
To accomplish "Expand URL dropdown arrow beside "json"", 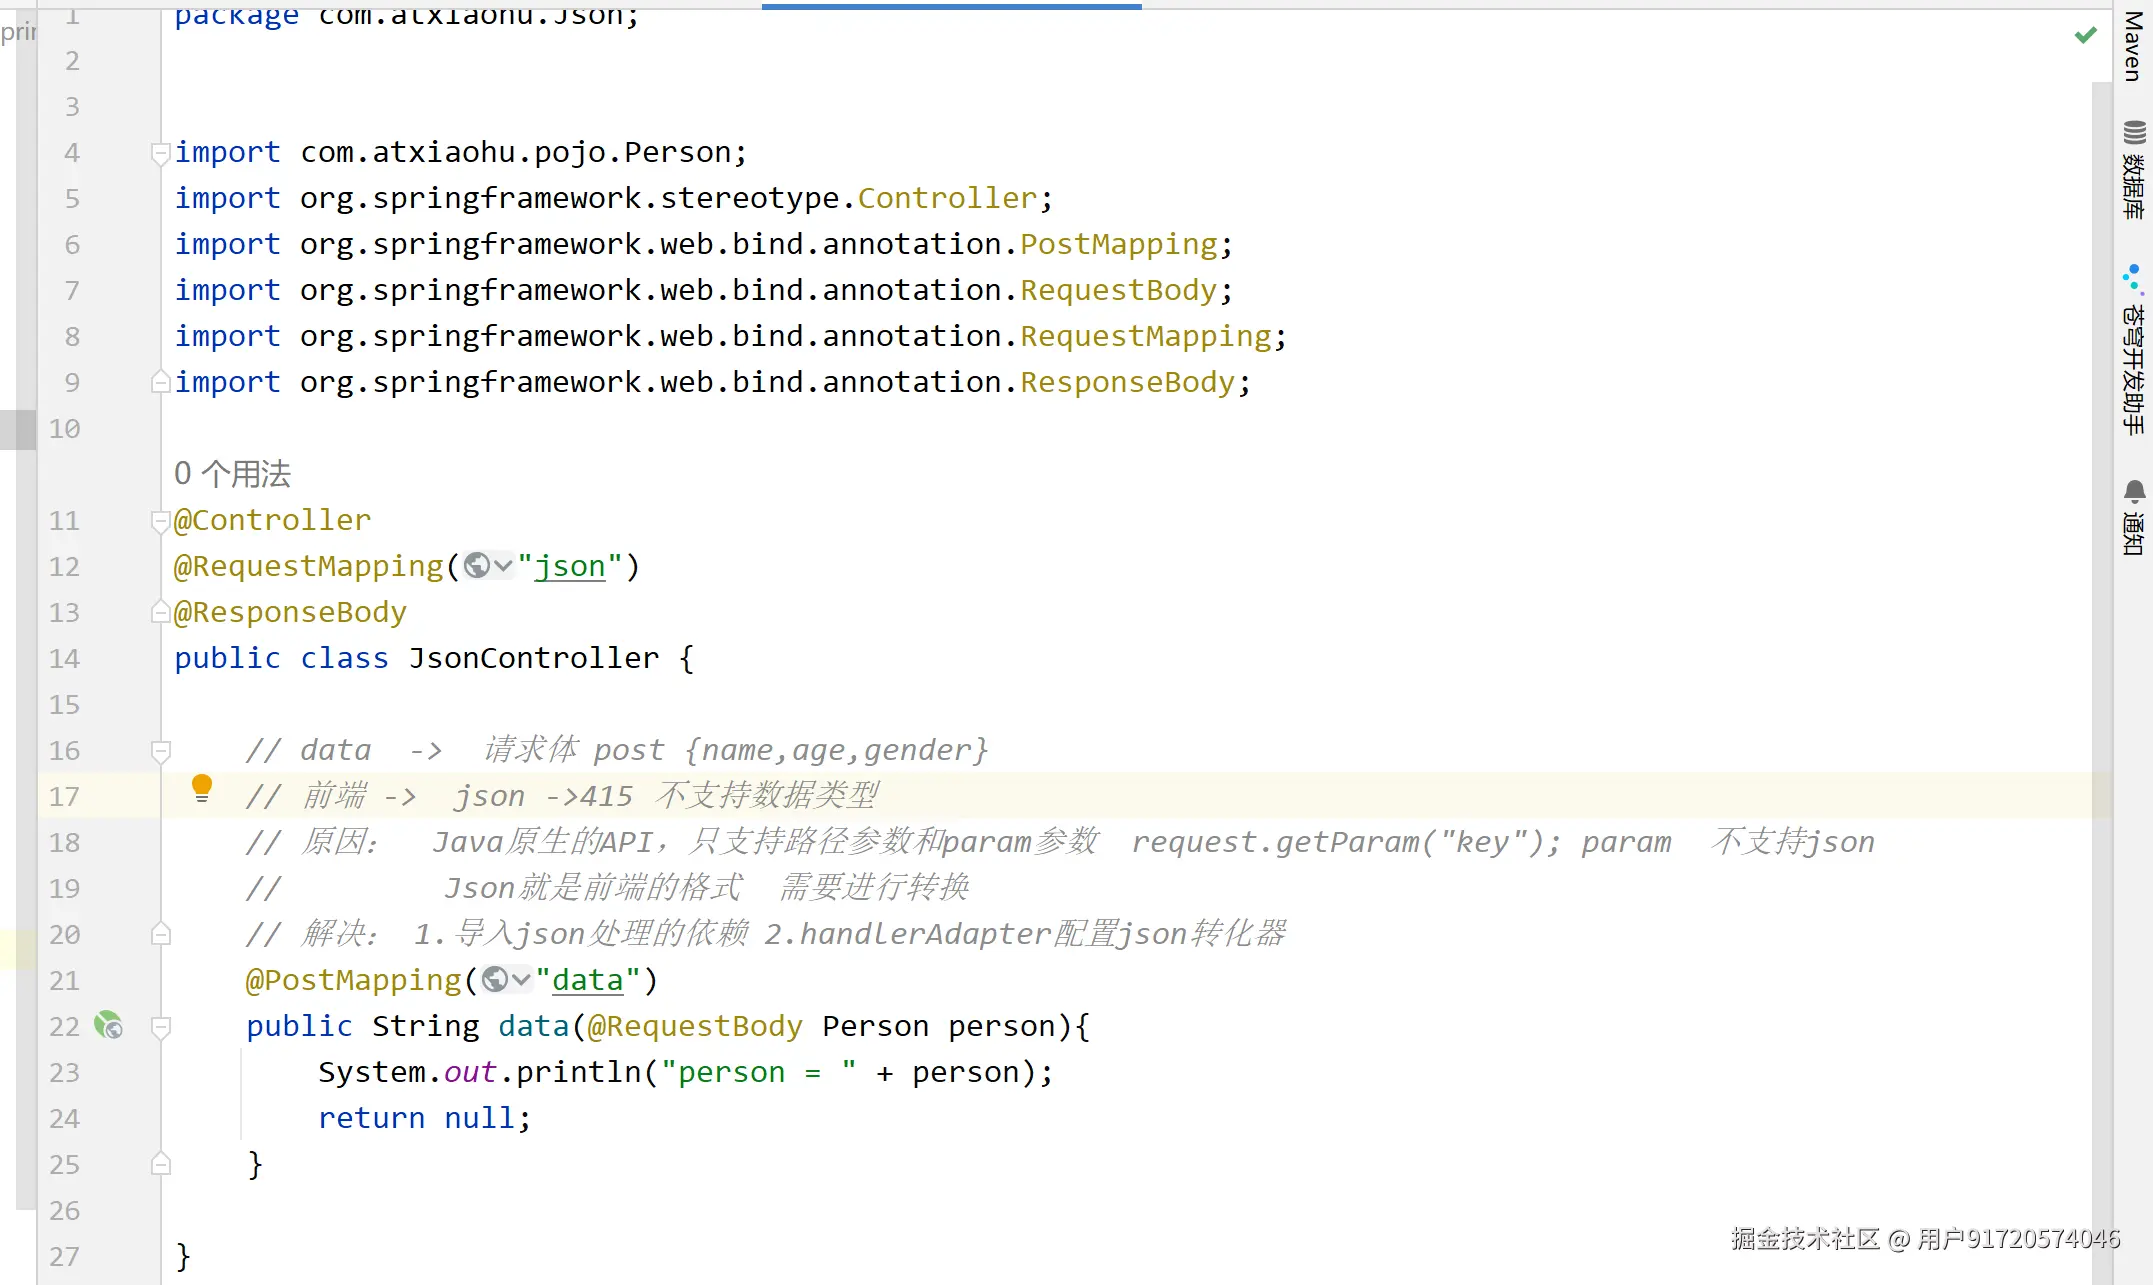I will pos(503,566).
